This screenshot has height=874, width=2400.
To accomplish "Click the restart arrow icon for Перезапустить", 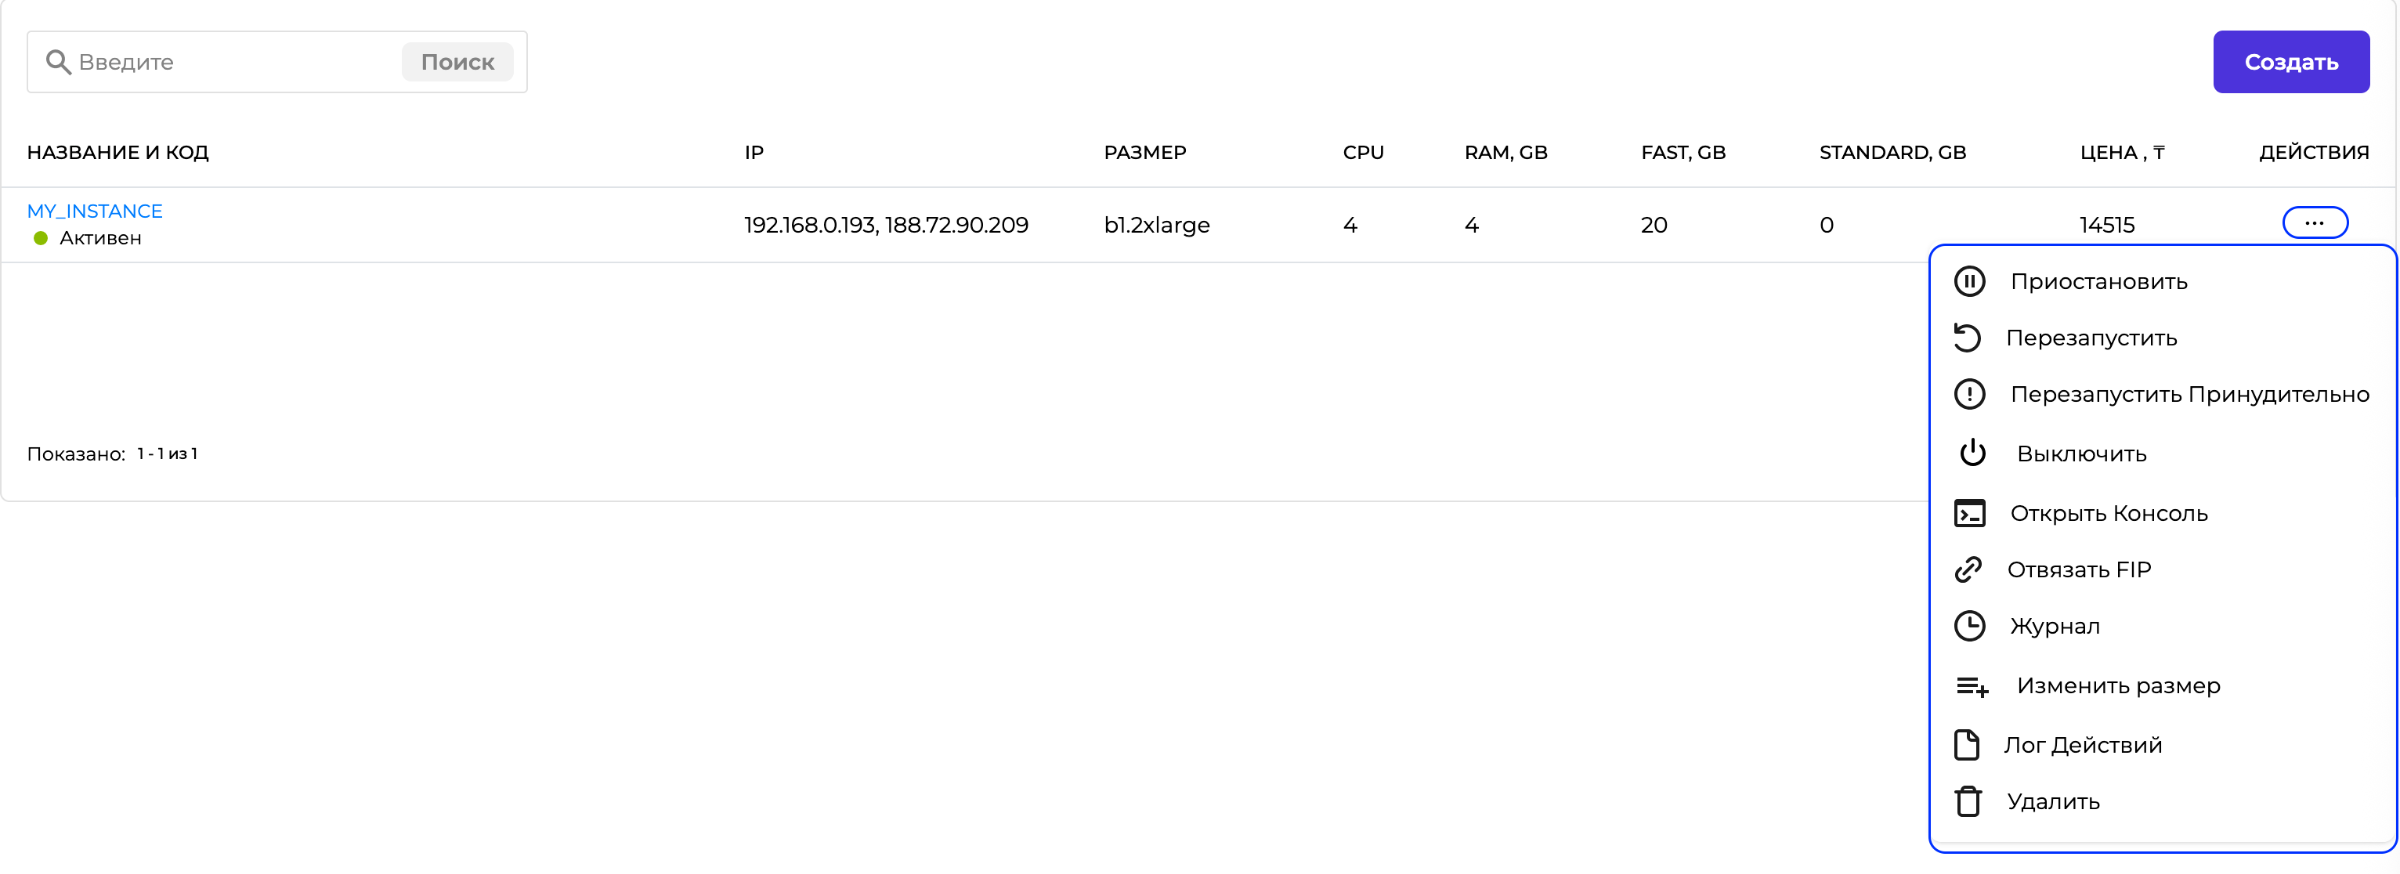I will pyautogui.click(x=1967, y=338).
